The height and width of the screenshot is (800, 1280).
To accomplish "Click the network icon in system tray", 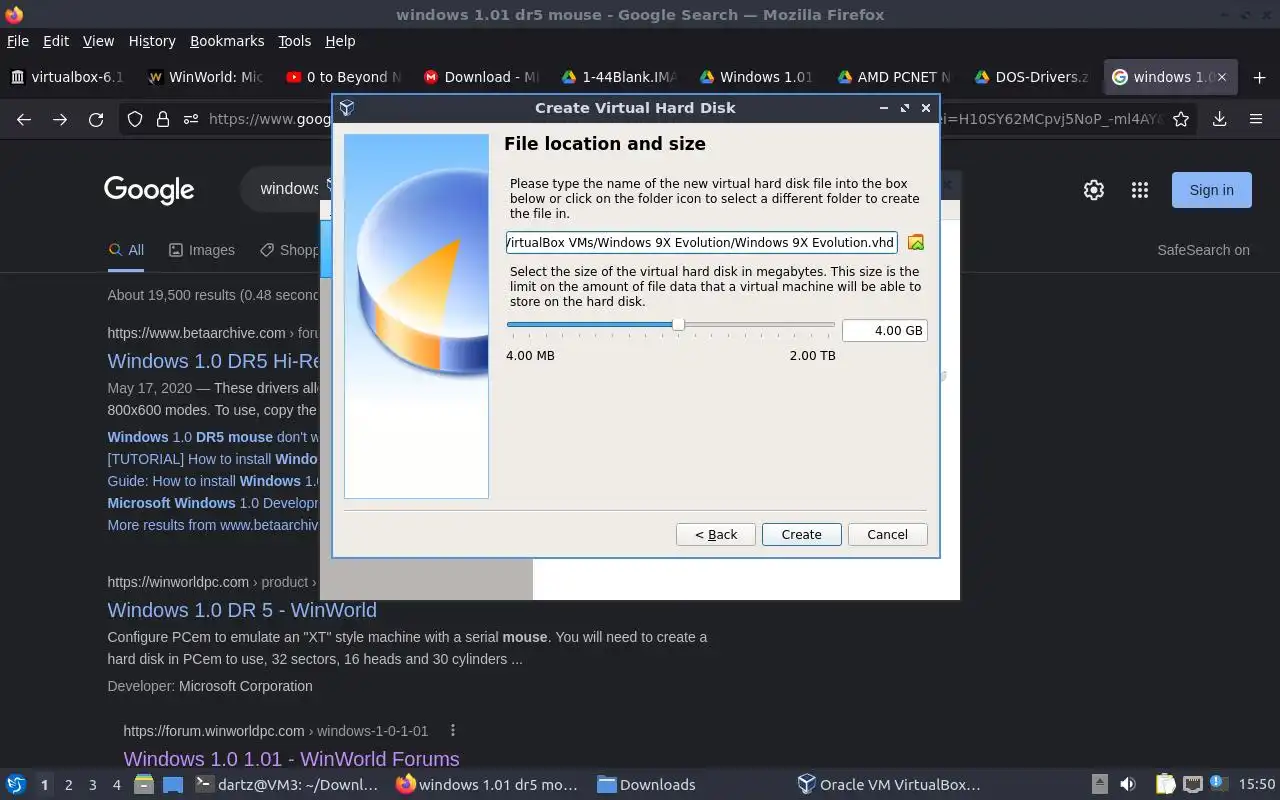I will pyautogui.click(x=1192, y=784).
